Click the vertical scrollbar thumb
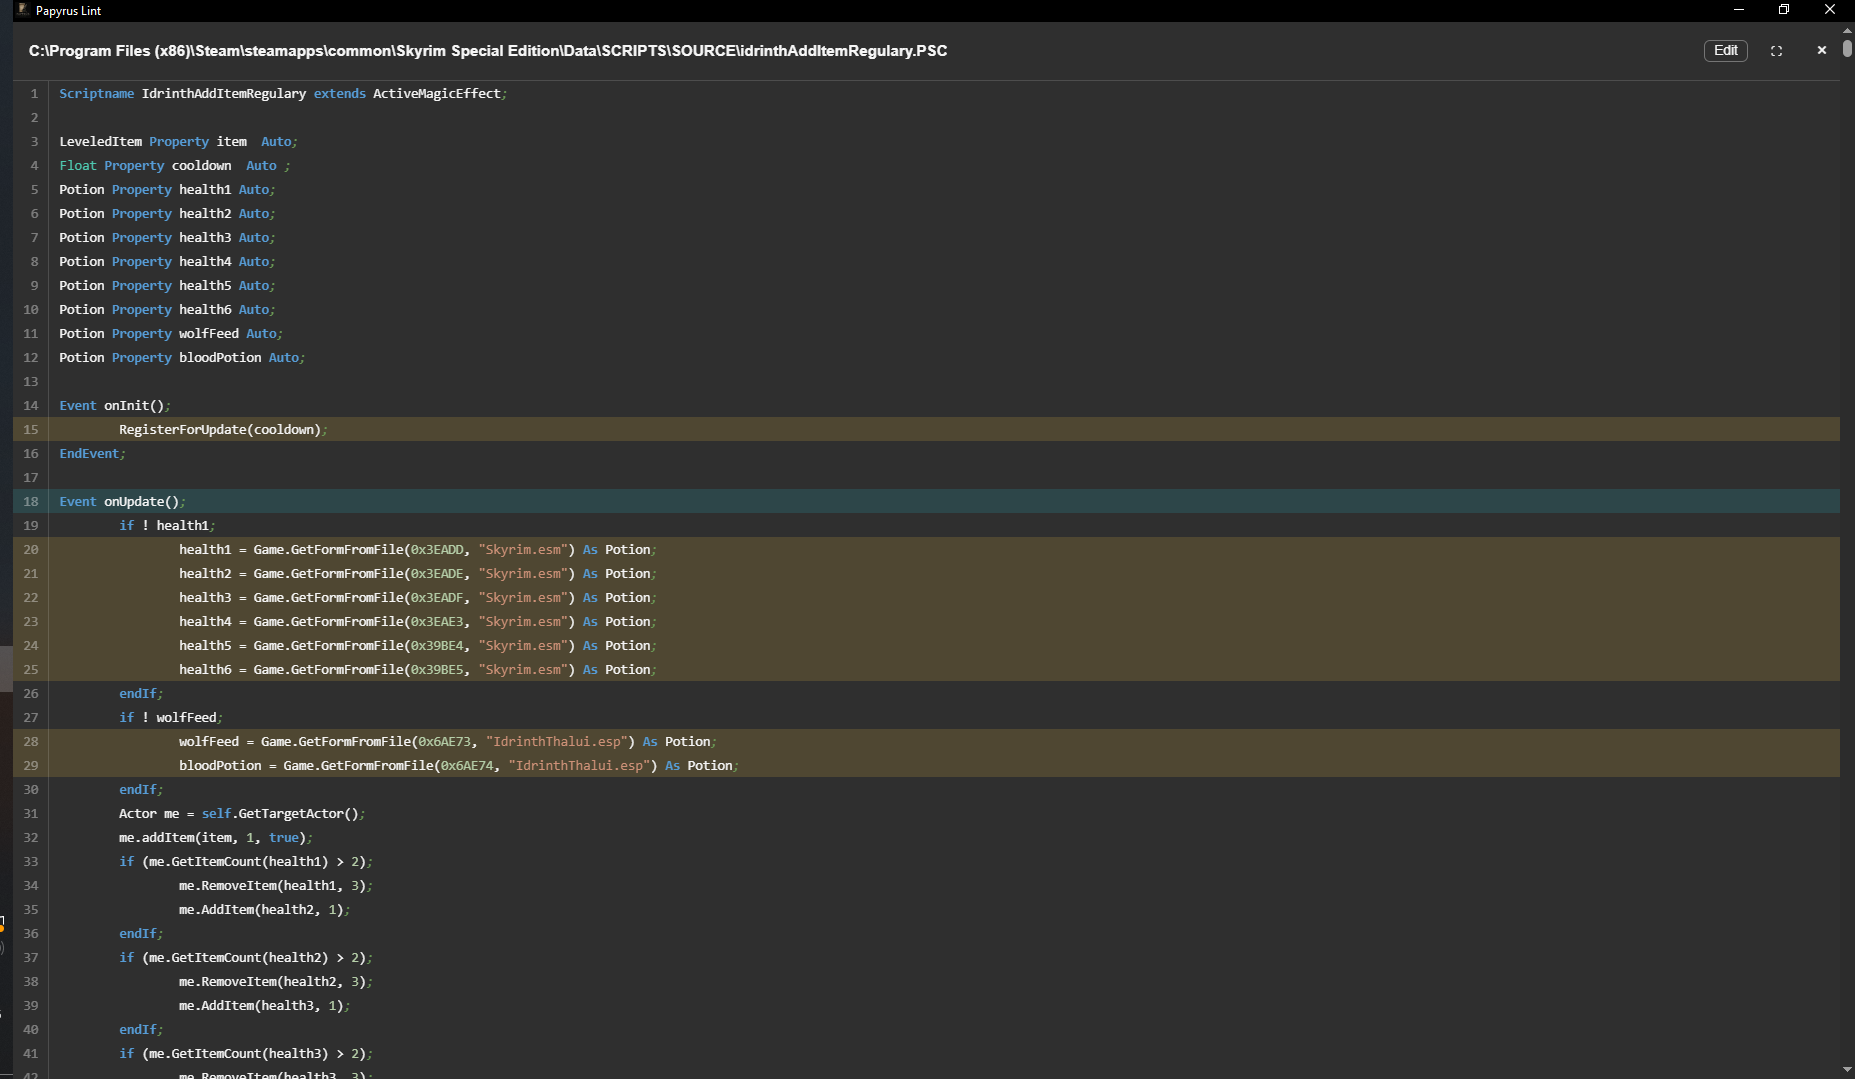Viewport: 1855px width, 1079px height. point(1847,48)
